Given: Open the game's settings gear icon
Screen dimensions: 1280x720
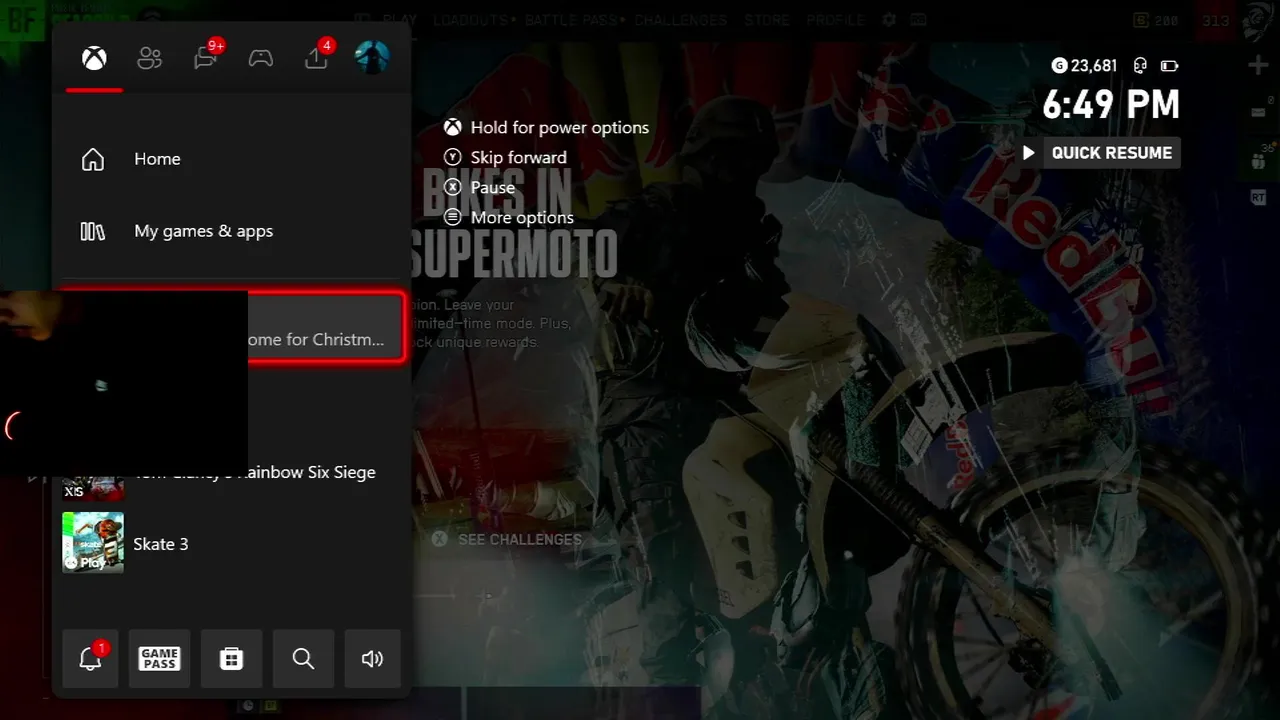Looking at the screenshot, I should click(889, 20).
